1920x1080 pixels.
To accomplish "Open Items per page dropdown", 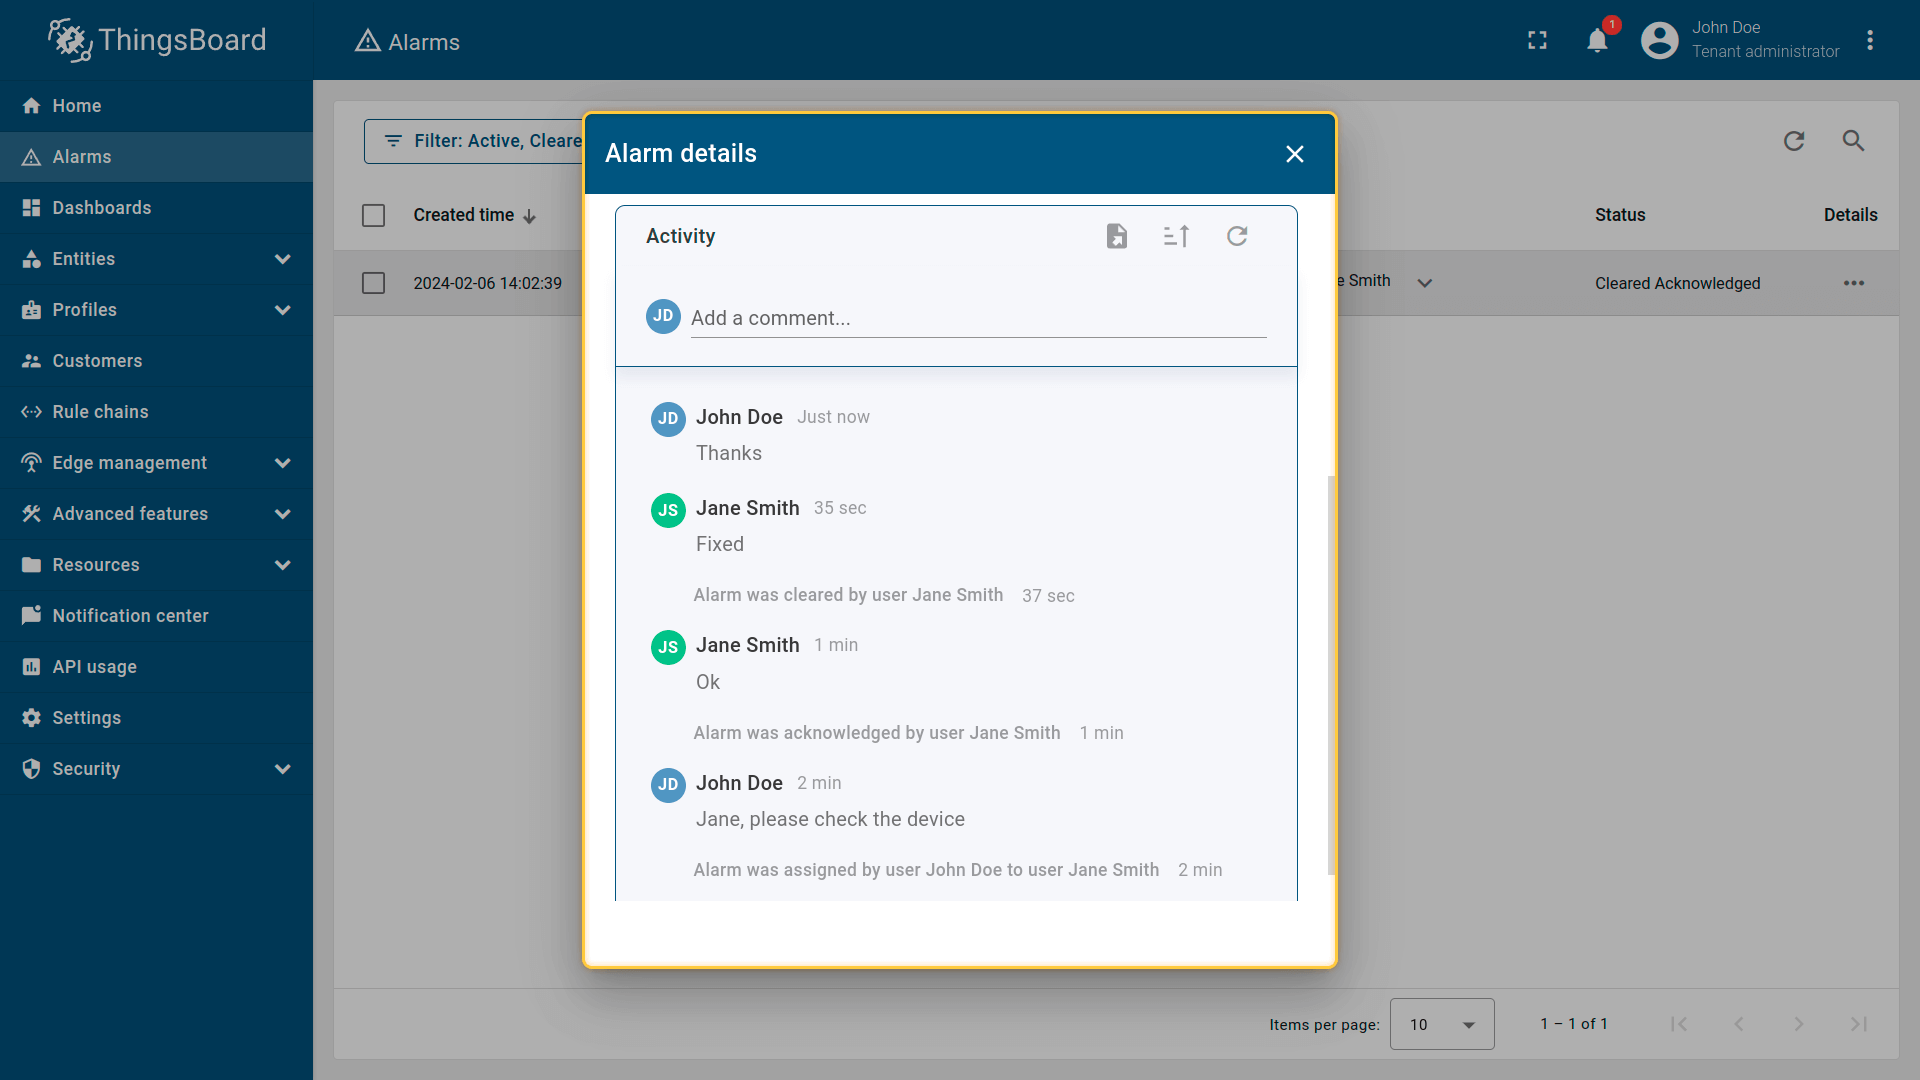I will tap(1441, 1024).
